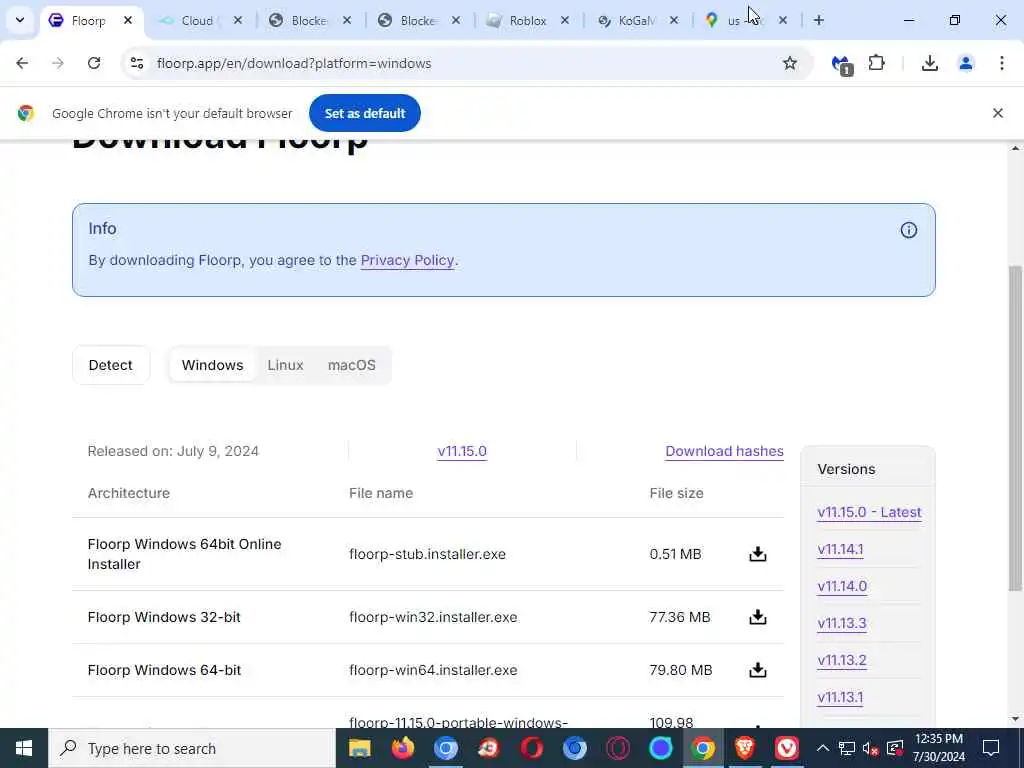Click Set as default button
This screenshot has width=1024, height=768.
pos(364,113)
